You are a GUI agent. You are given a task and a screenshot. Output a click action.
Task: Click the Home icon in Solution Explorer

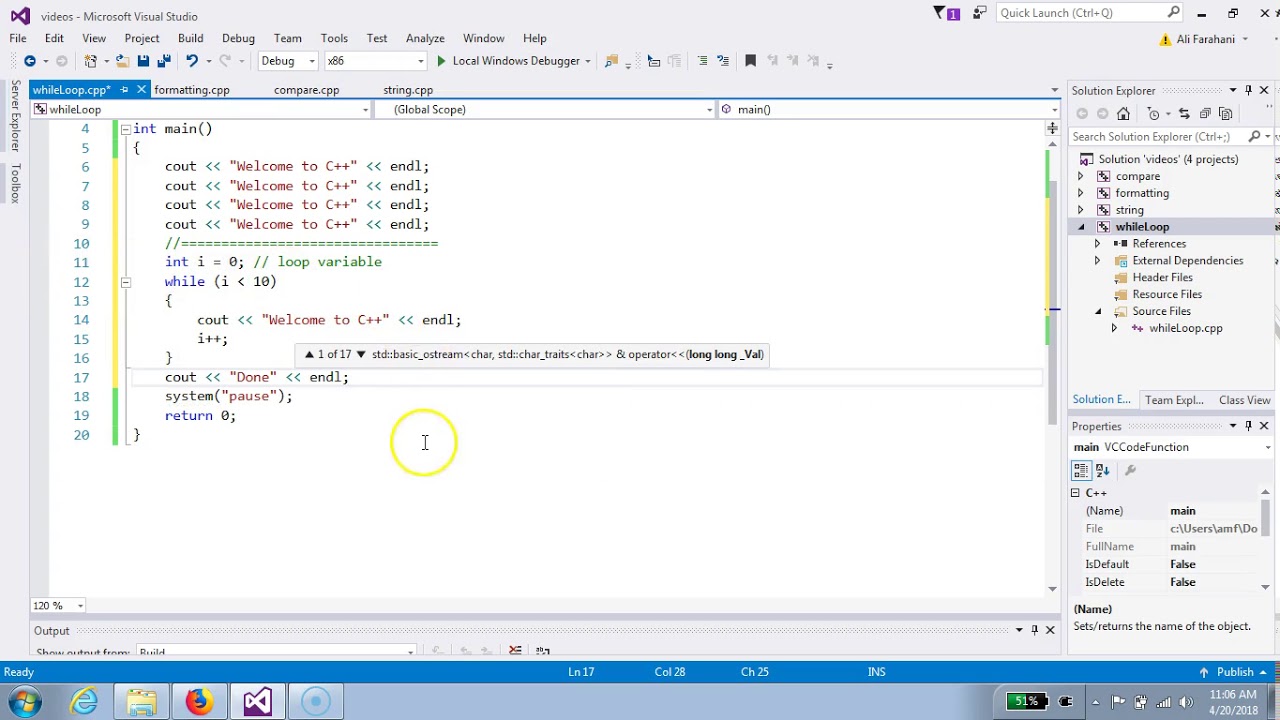tap(1123, 114)
